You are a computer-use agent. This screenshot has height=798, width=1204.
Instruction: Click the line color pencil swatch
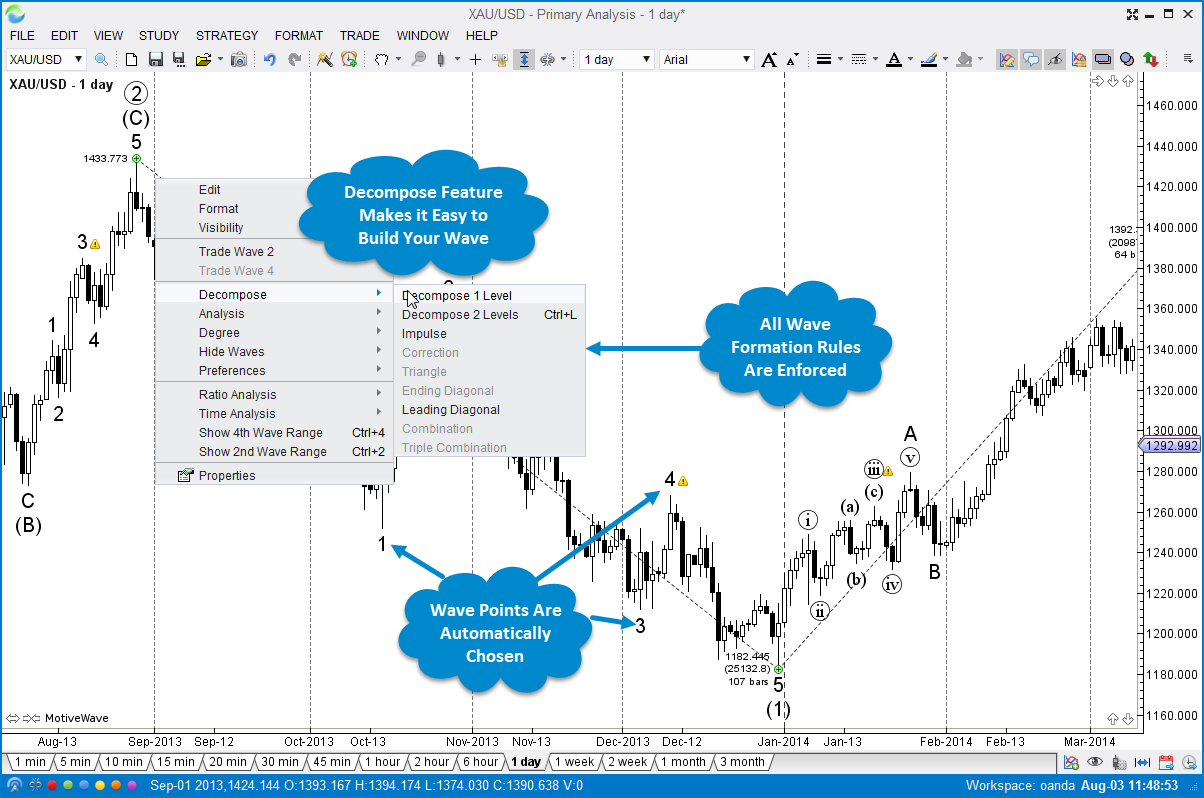click(928, 60)
